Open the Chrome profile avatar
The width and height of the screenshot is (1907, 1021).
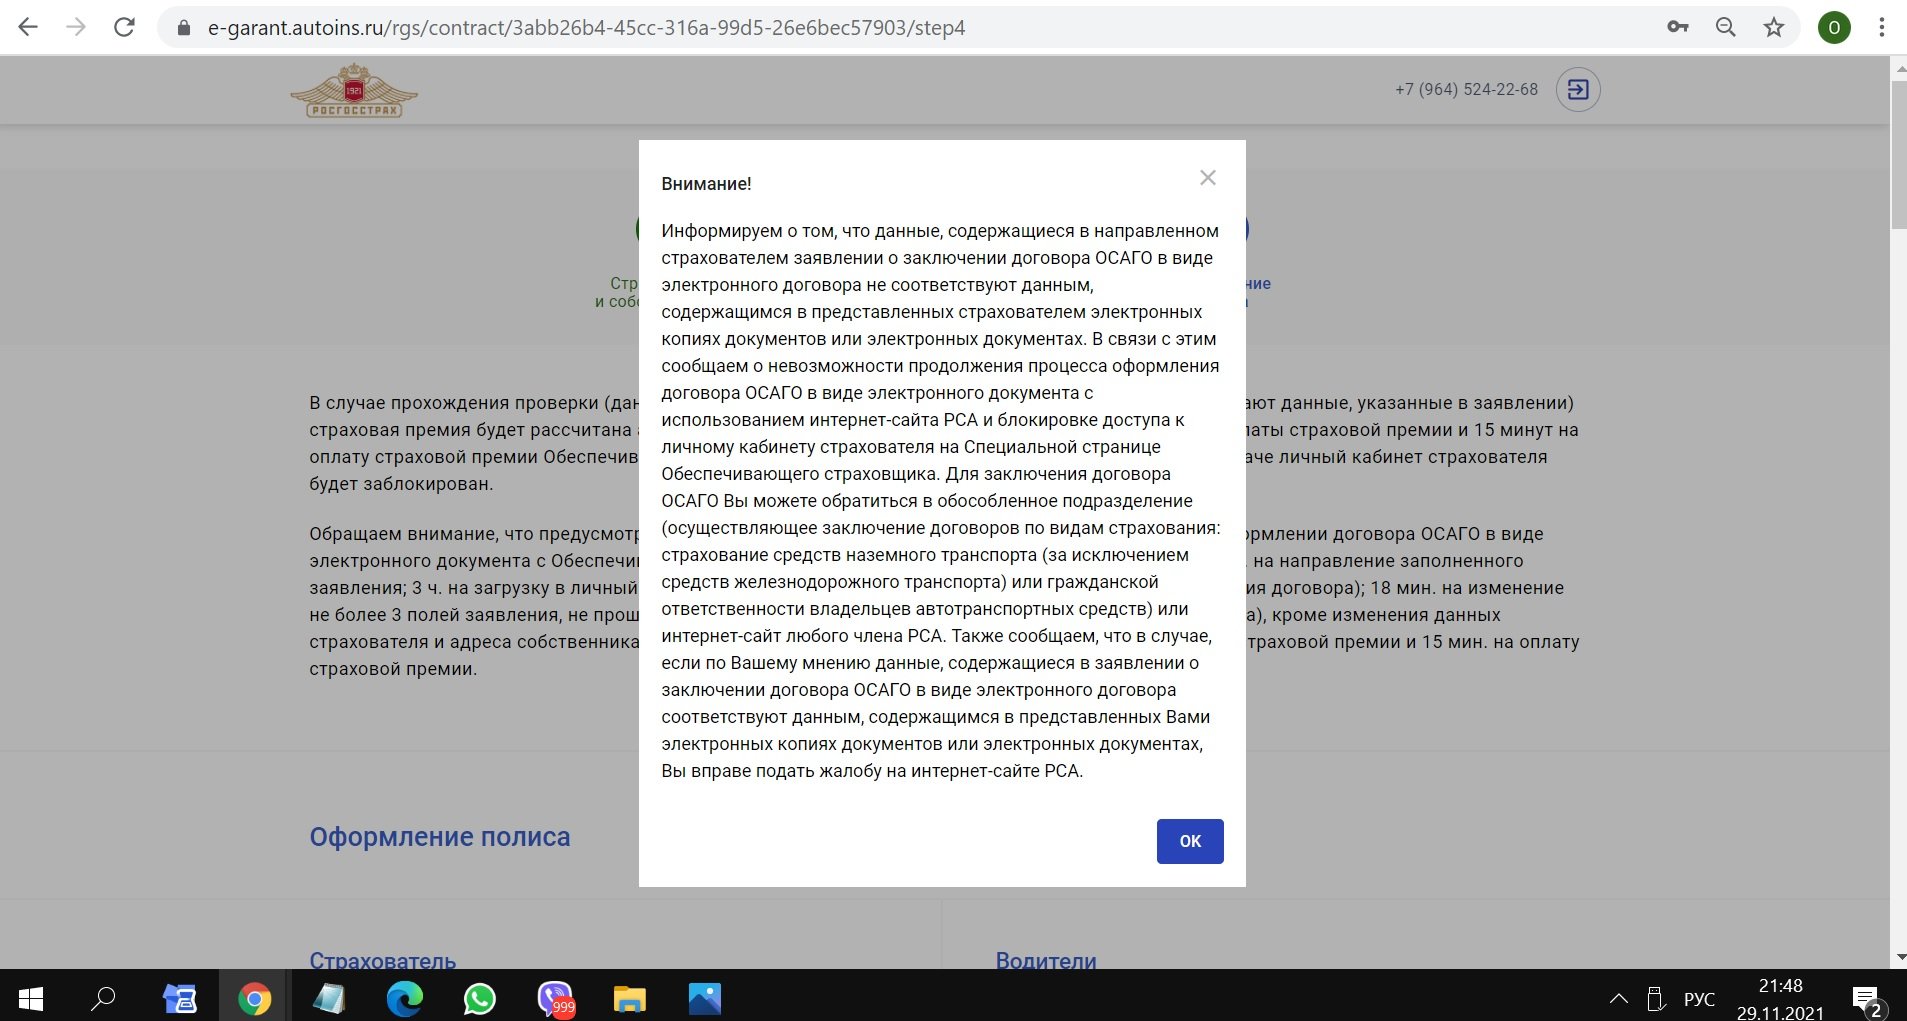(1833, 27)
